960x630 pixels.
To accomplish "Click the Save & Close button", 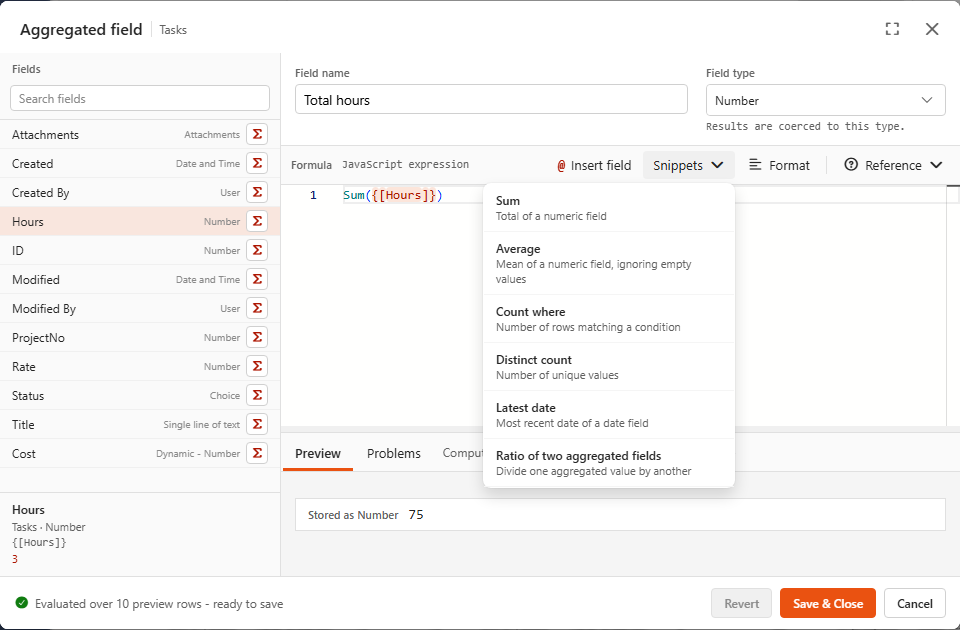I will [828, 604].
